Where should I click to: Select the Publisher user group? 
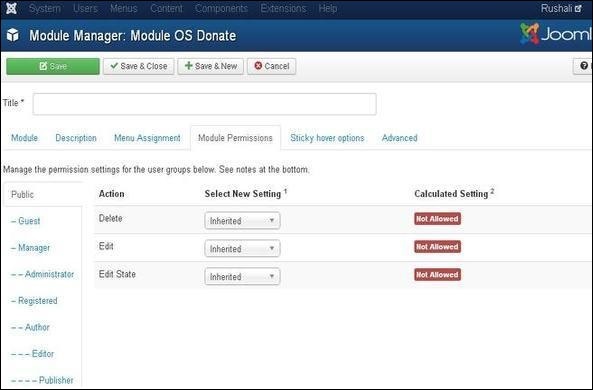42,380
